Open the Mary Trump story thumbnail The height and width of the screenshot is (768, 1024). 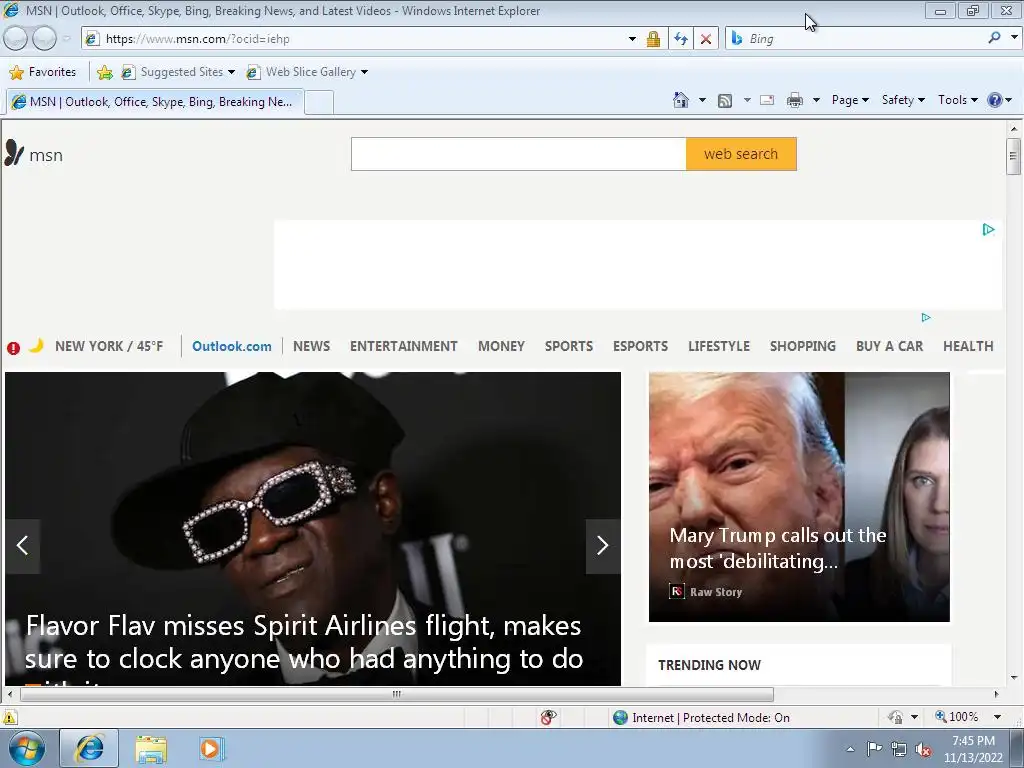tap(799, 497)
